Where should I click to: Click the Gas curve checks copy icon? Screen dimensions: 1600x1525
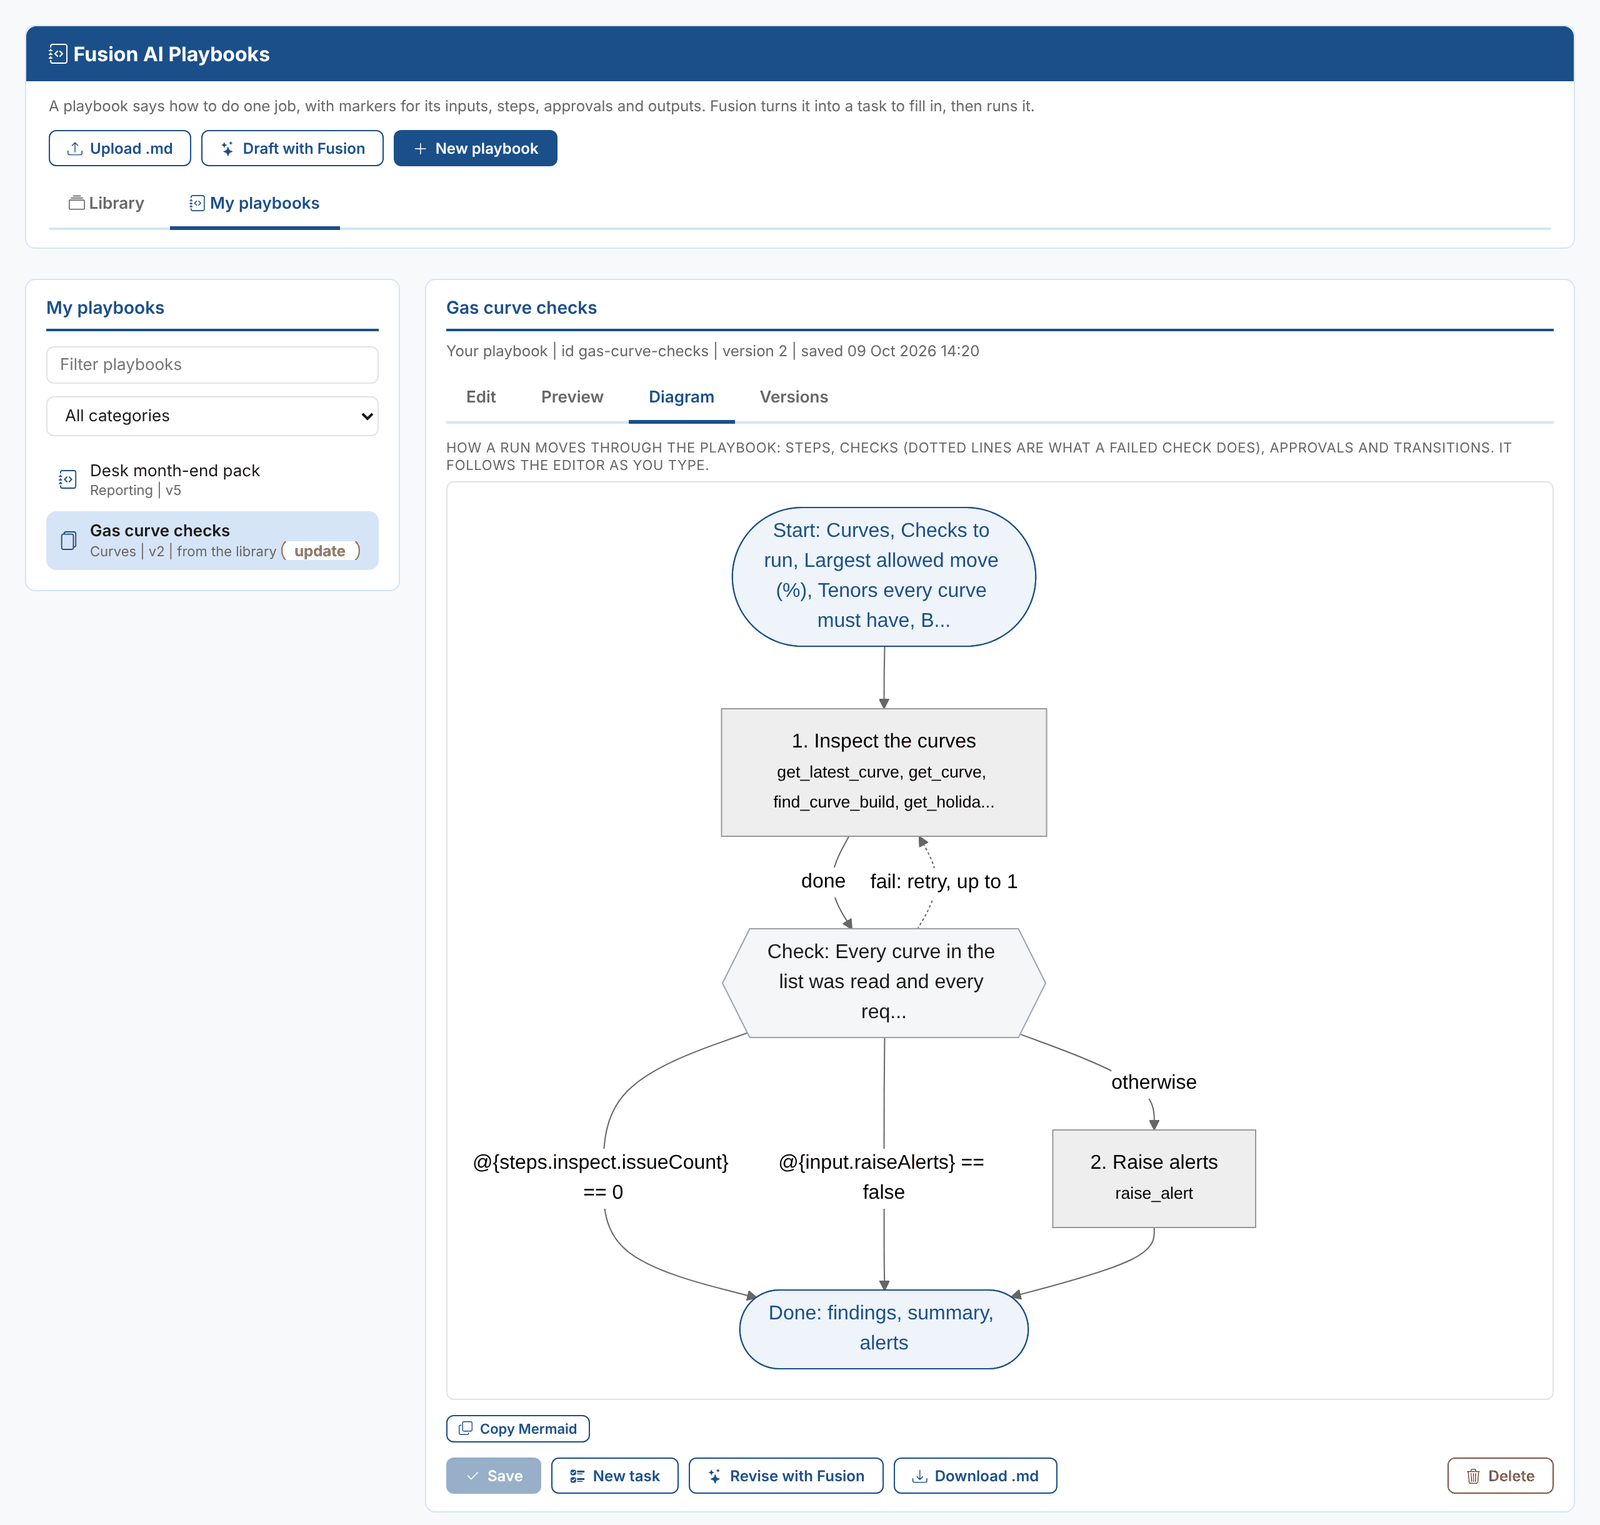(68, 541)
